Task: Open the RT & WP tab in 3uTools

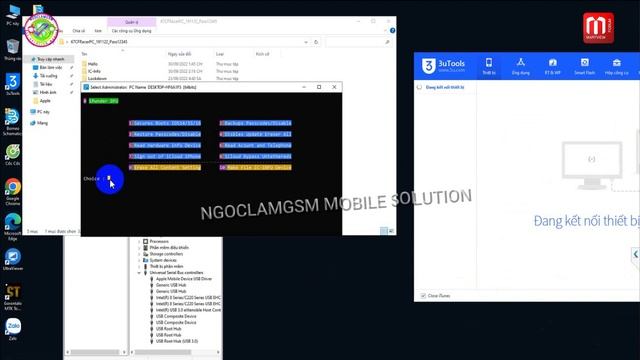Action: (x=552, y=66)
